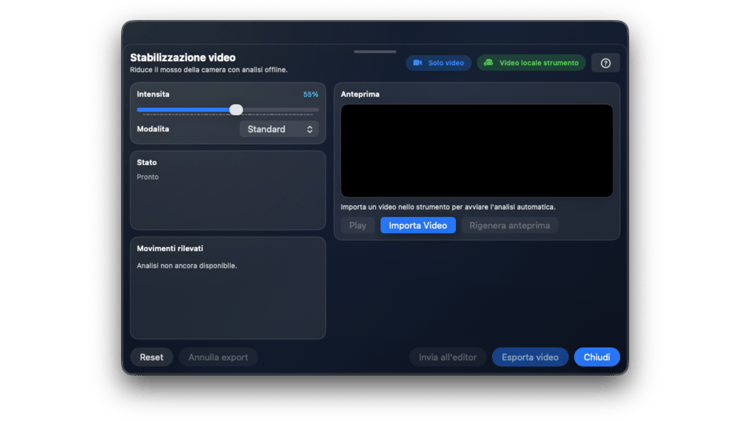
Task: Click the Intensita slider thumb
Action: point(236,110)
